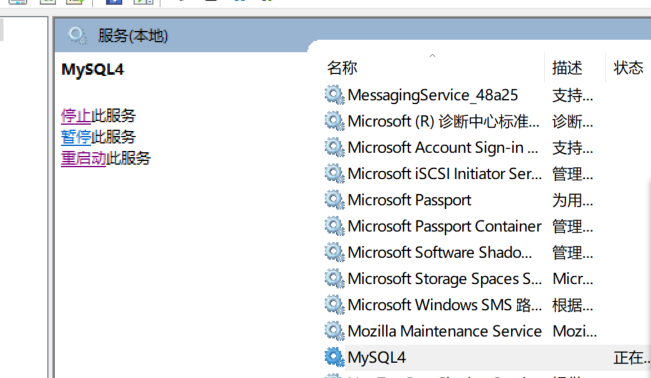Viewport: 651px width, 378px height.
Task: Select Microsoft Software Shadow Copy service
Action: [487, 253]
